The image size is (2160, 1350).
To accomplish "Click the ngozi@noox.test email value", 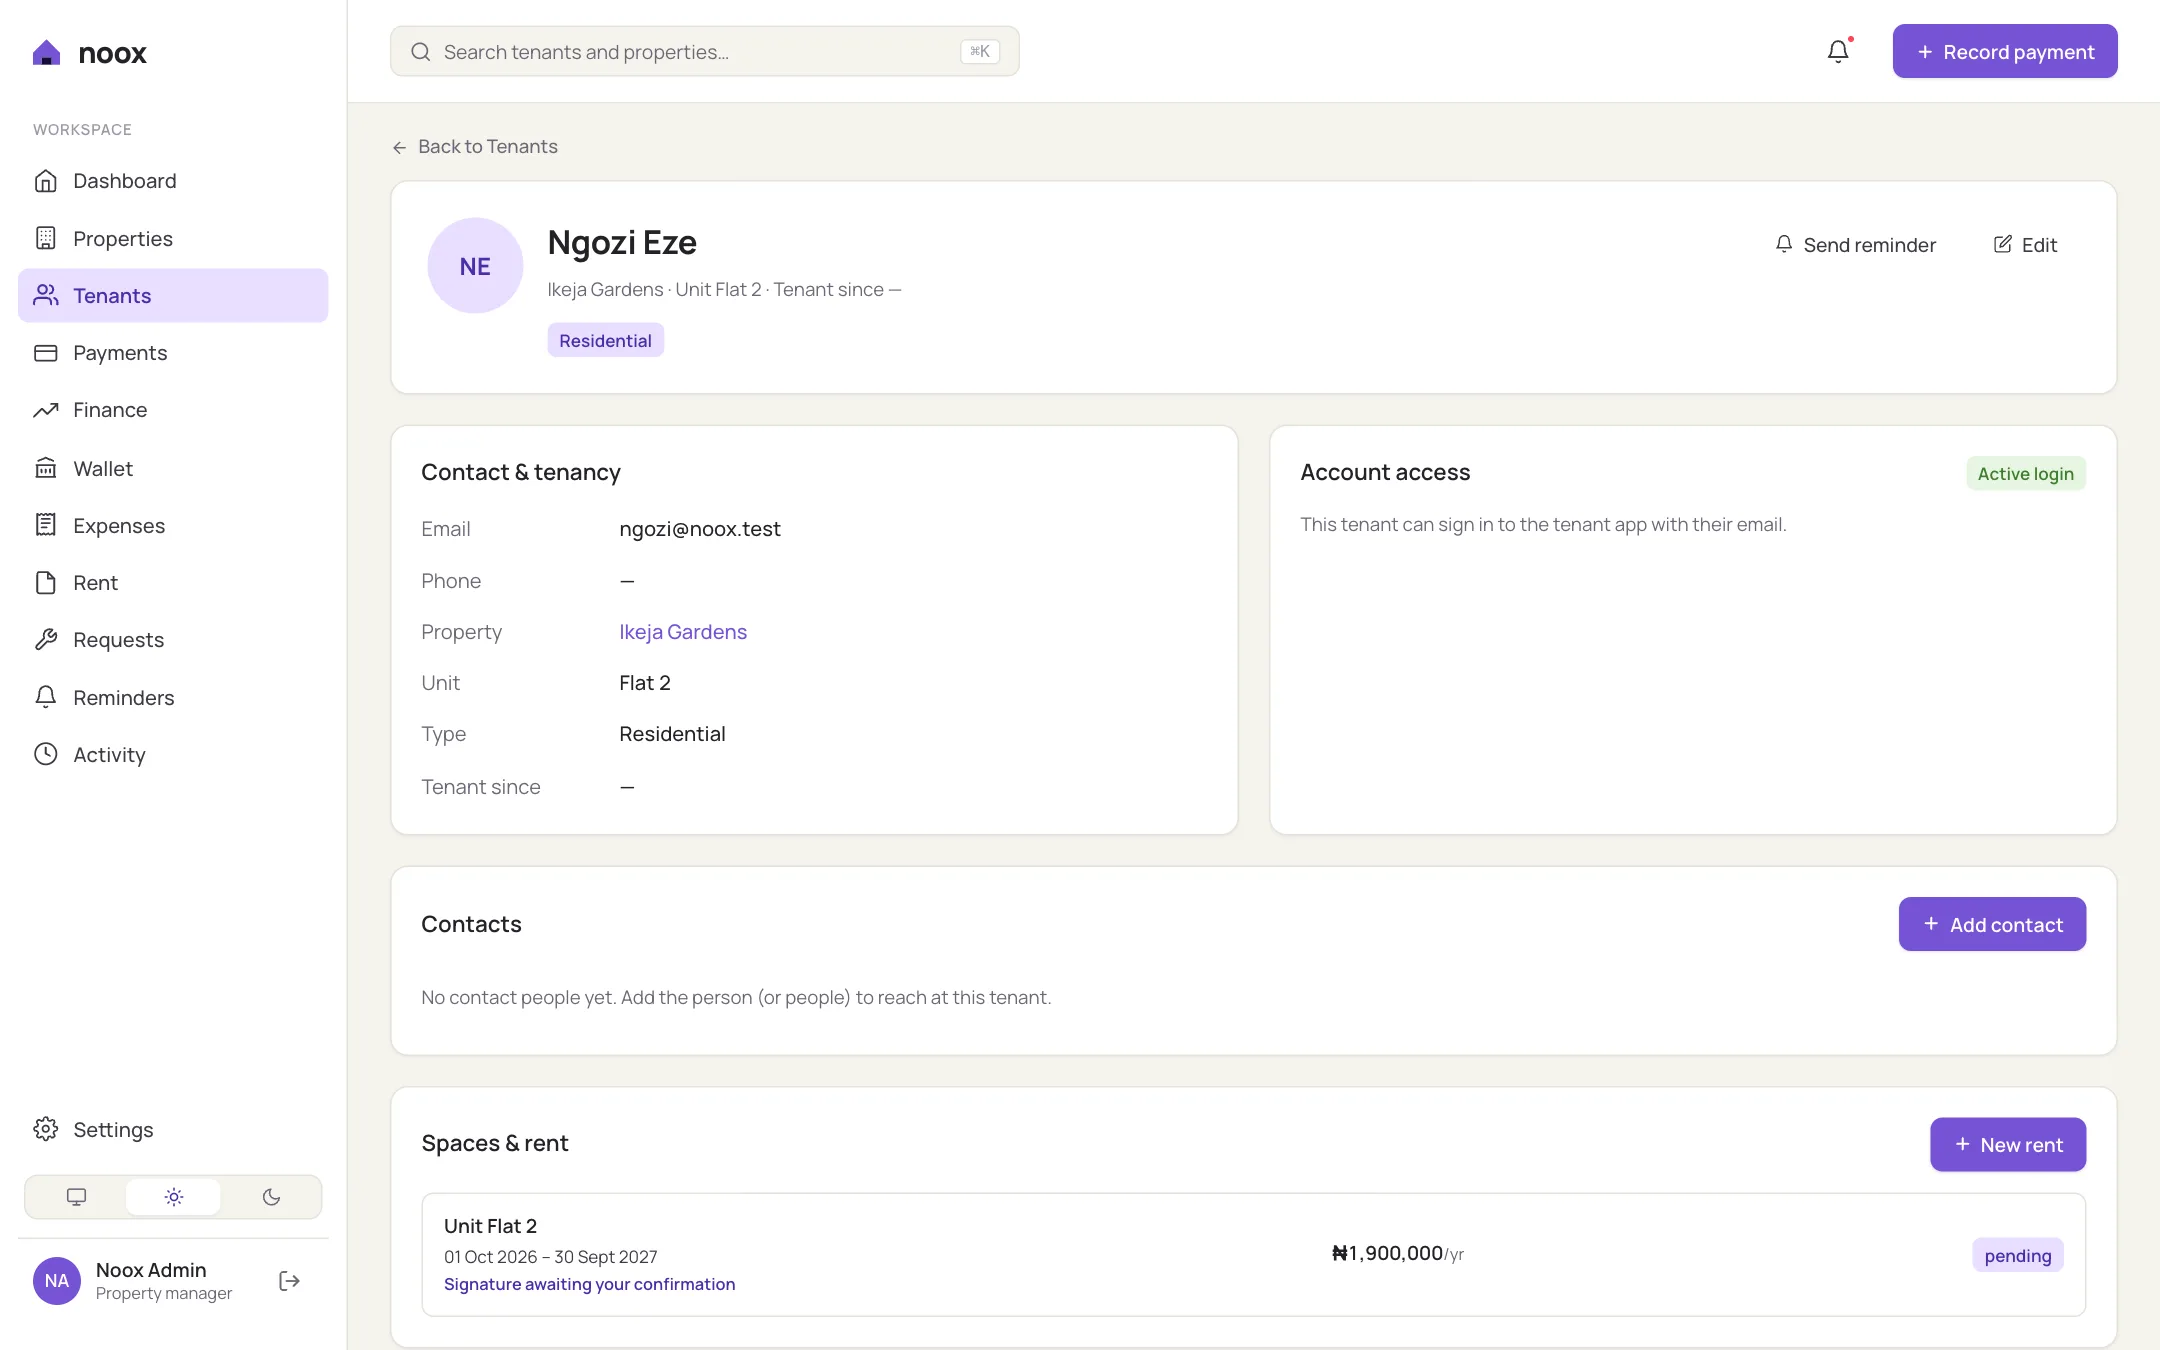I will (x=700, y=529).
